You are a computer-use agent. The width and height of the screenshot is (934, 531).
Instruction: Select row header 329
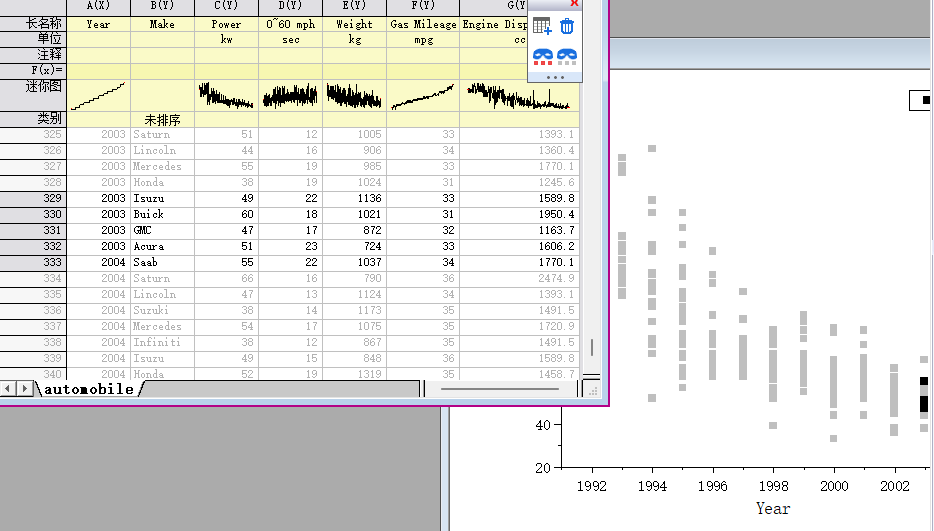pos(33,198)
